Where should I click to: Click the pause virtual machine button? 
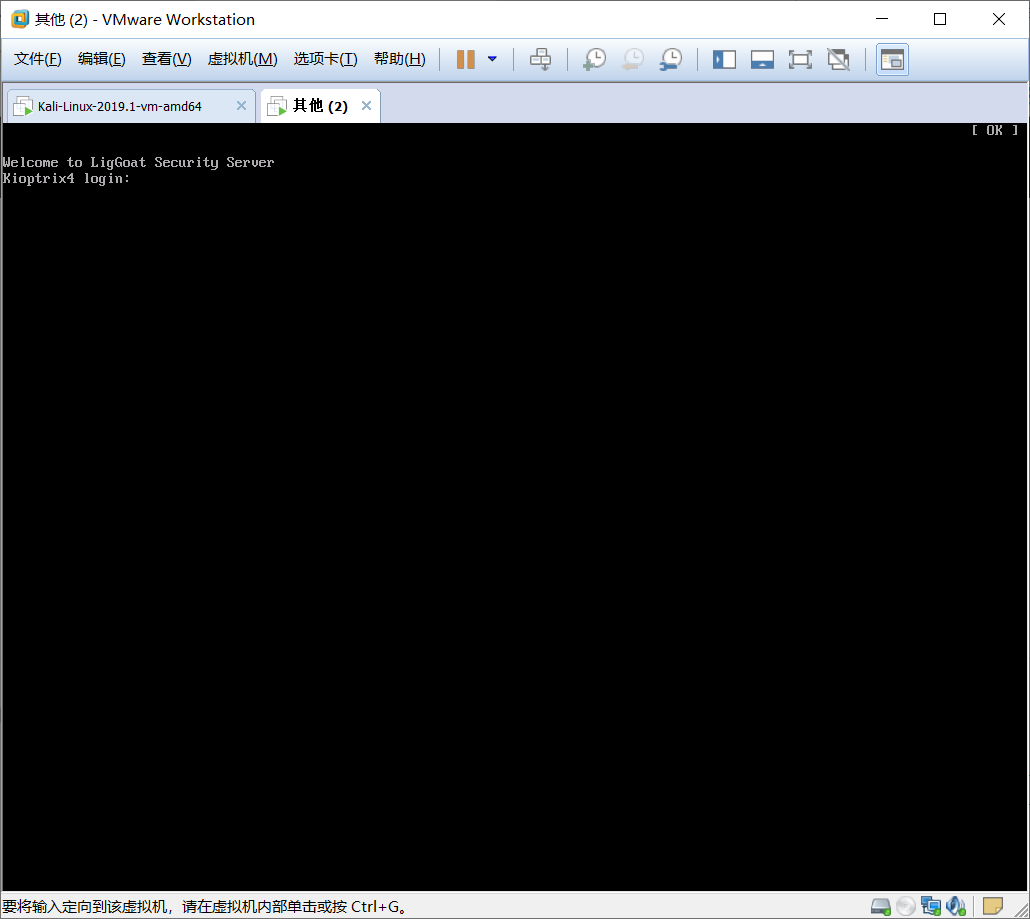(465, 59)
